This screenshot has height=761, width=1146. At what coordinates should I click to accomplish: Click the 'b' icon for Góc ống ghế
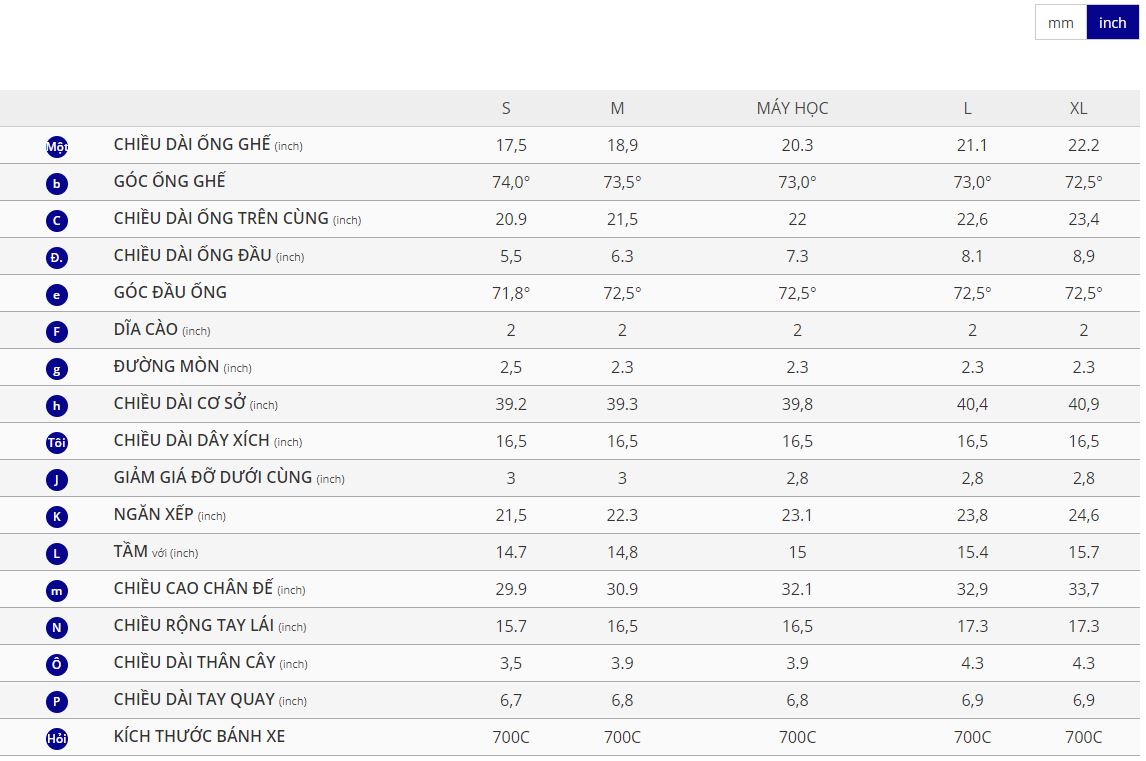tap(57, 183)
